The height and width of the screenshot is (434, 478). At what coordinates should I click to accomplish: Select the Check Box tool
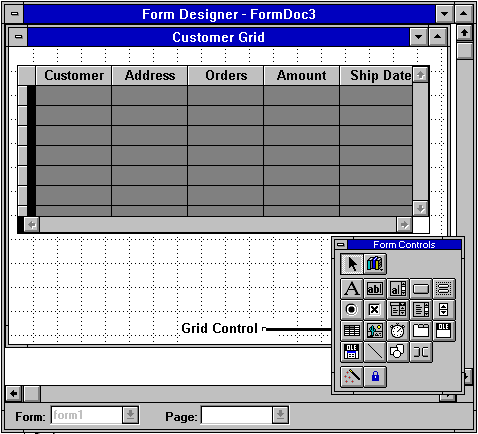pyautogui.click(x=375, y=310)
